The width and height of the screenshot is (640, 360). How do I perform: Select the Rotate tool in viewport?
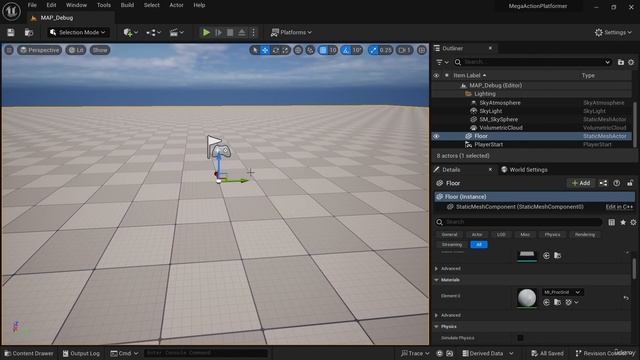(x=276, y=50)
